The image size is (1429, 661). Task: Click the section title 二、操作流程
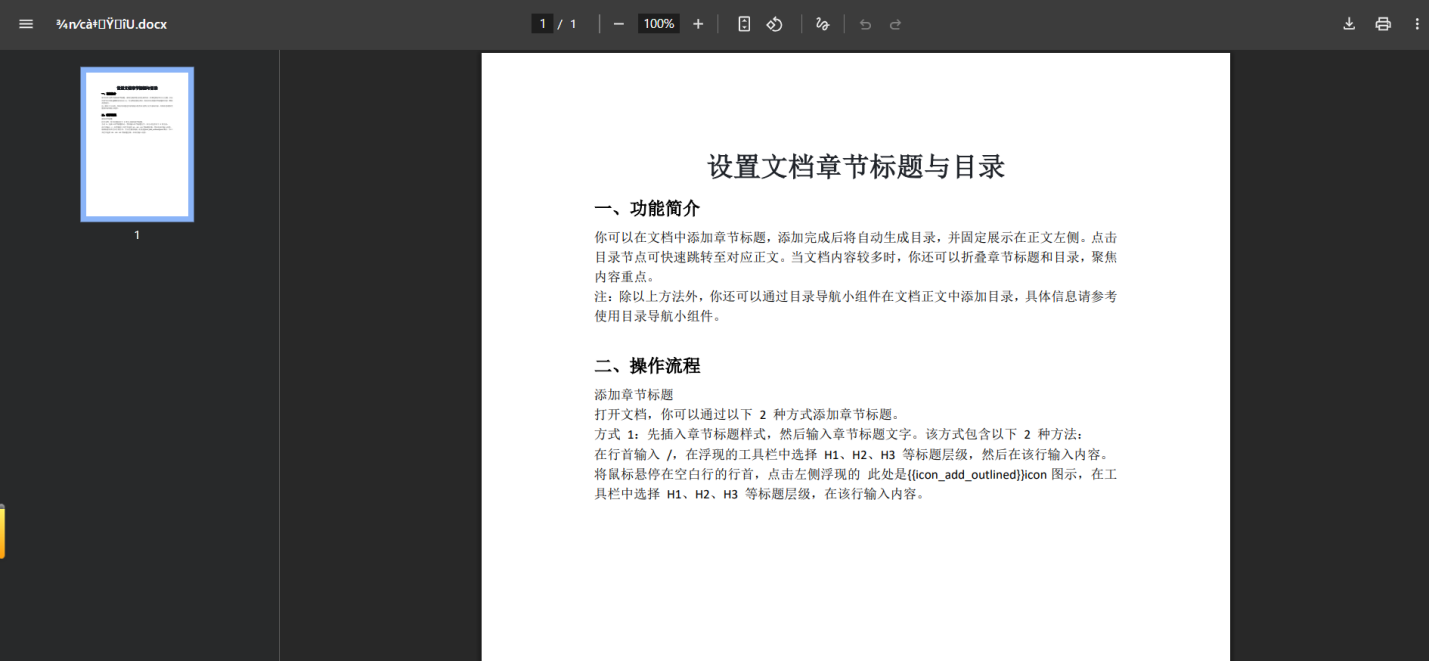point(648,365)
